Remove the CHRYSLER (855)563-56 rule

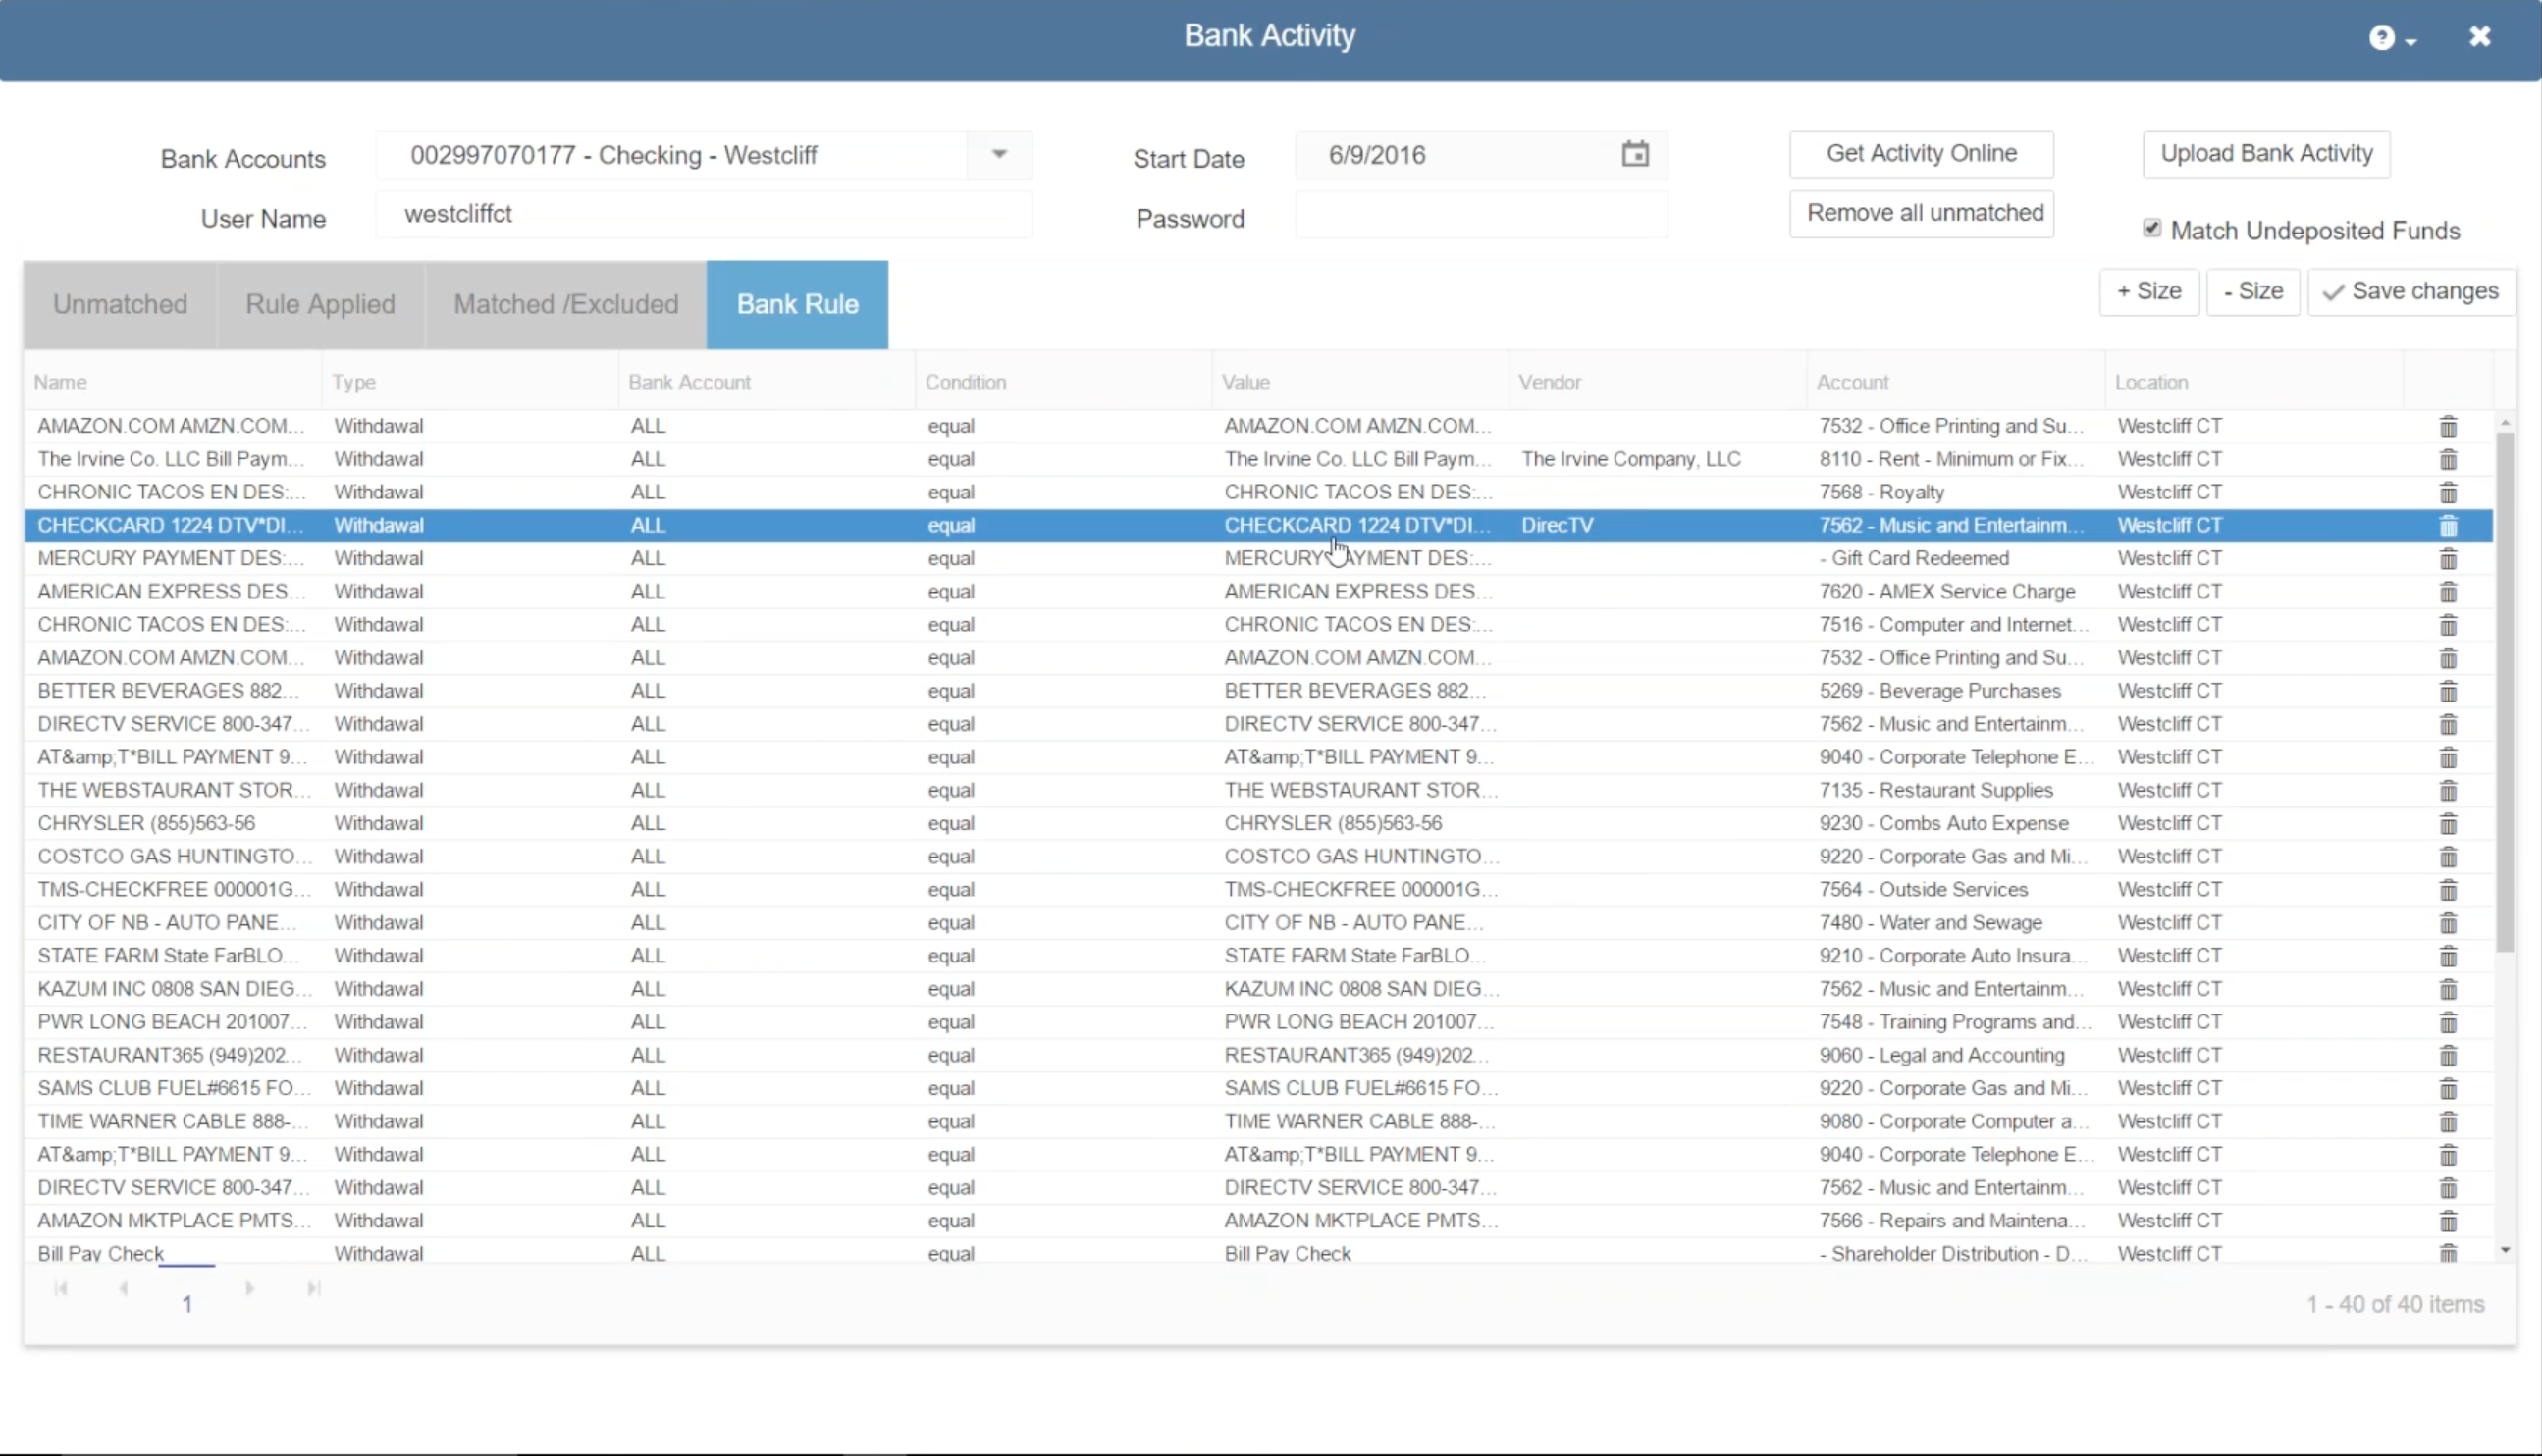pos(2447,824)
